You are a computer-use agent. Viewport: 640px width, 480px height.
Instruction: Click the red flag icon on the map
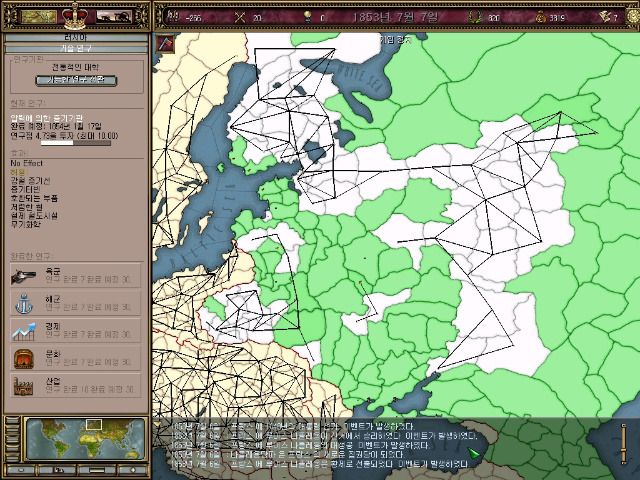pos(165,43)
